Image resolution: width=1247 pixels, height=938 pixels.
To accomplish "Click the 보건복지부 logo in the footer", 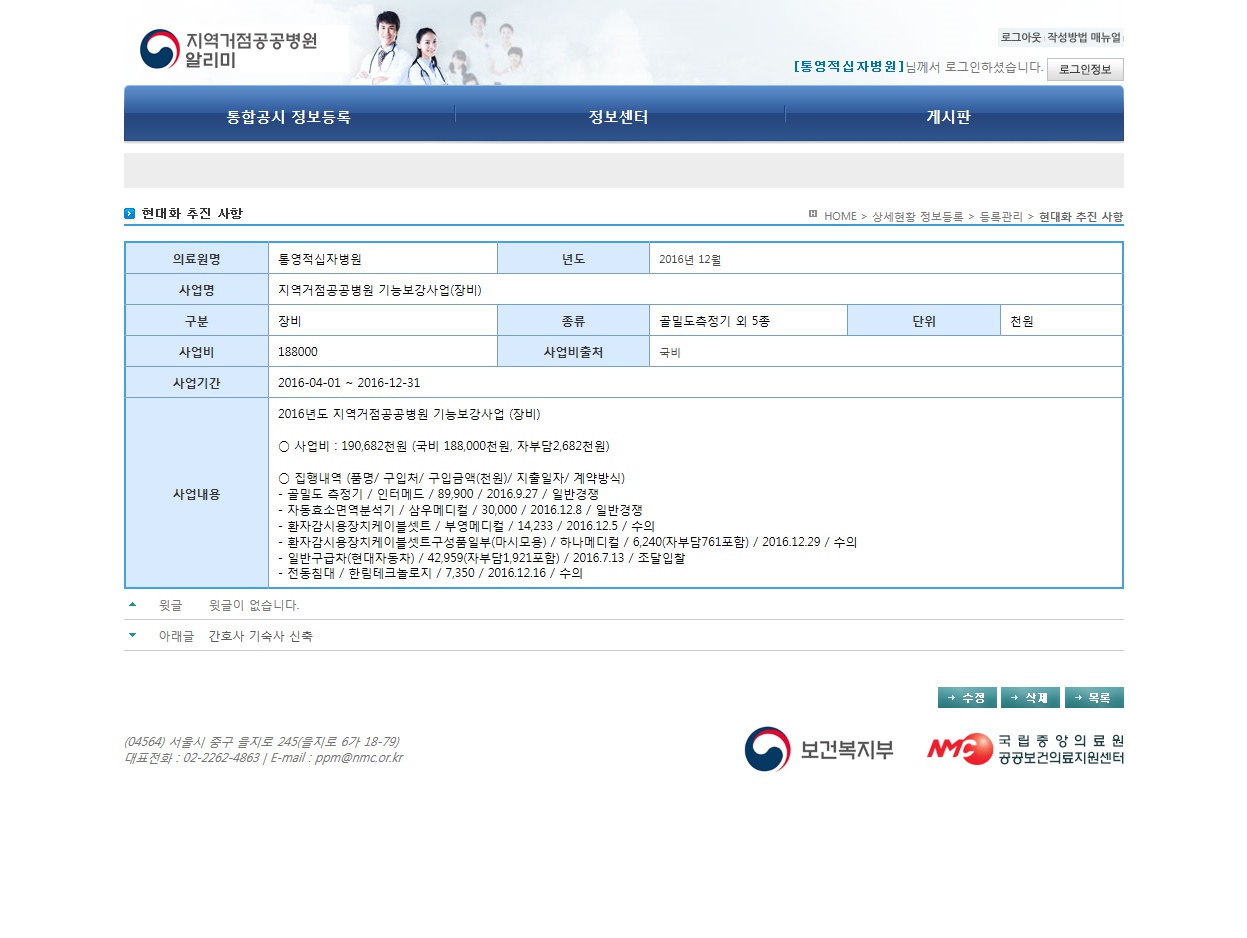I will 819,749.
